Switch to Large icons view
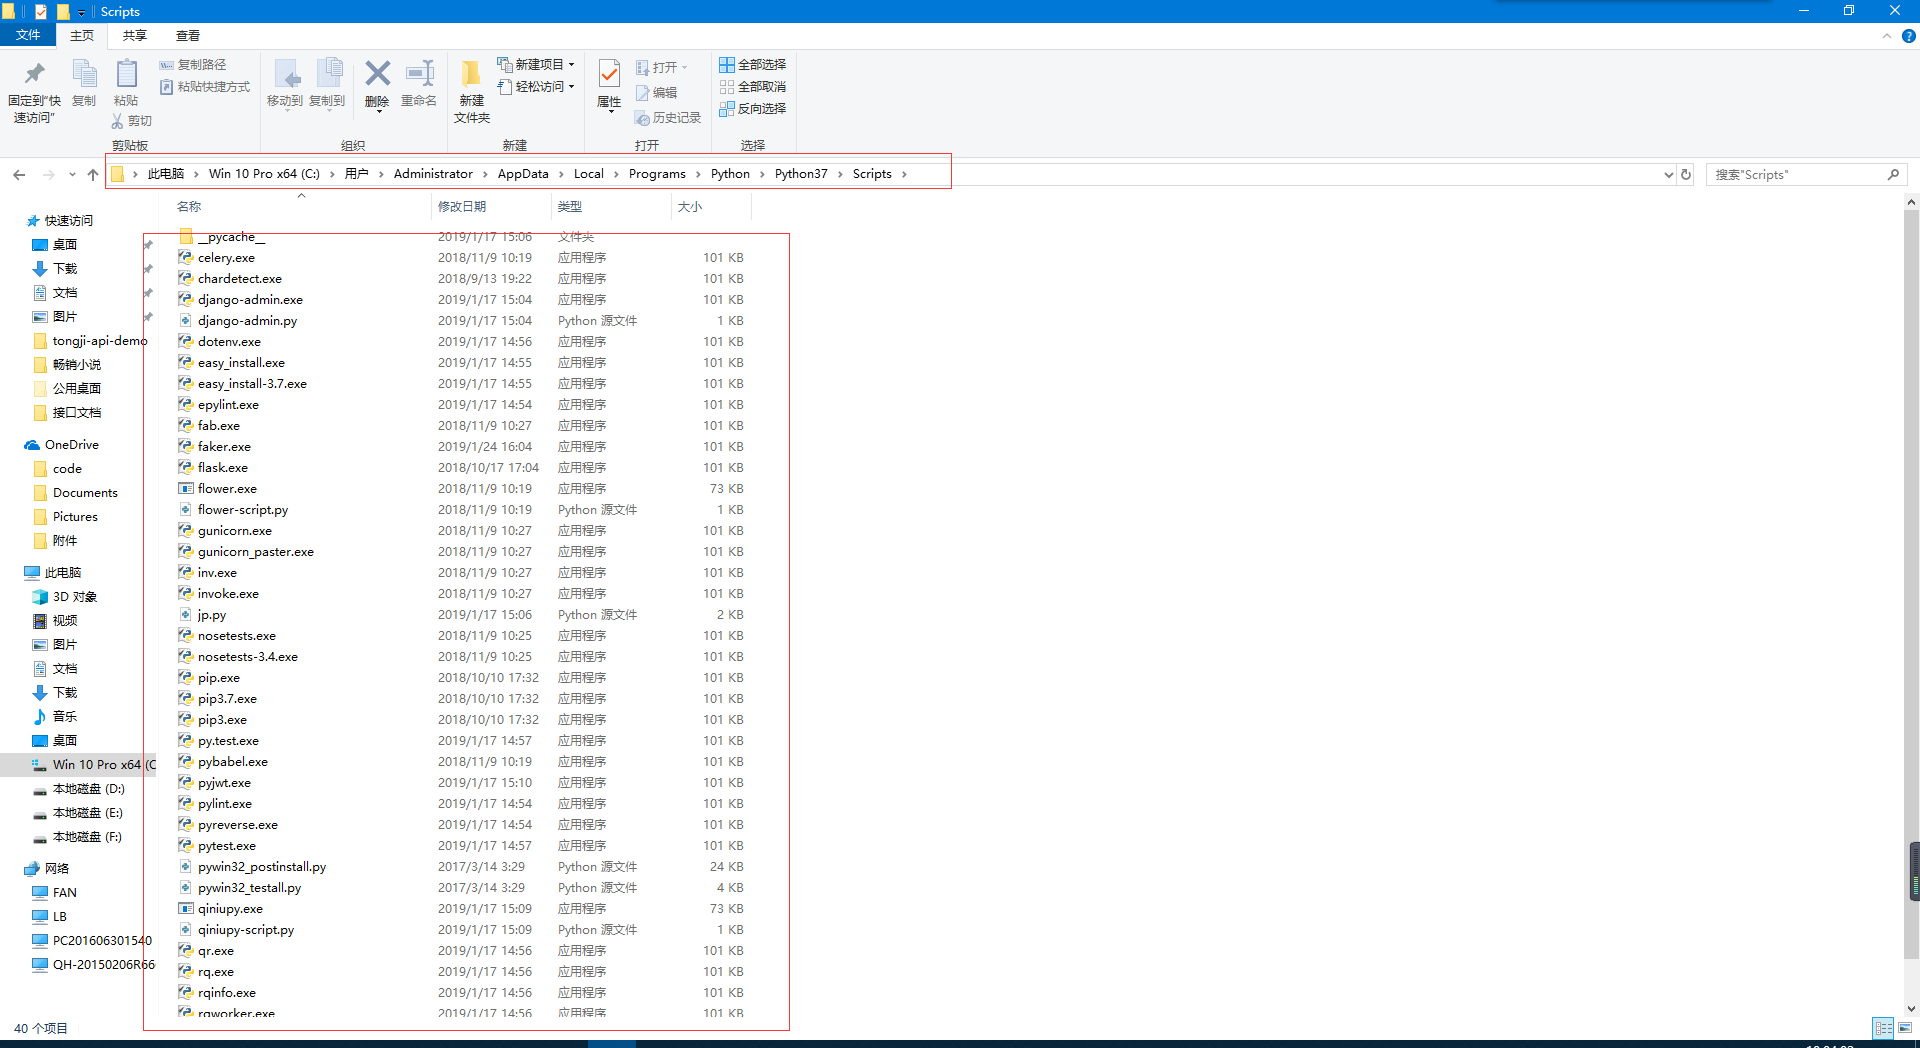The height and width of the screenshot is (1048, 1920). [x=1905, y=1028]
